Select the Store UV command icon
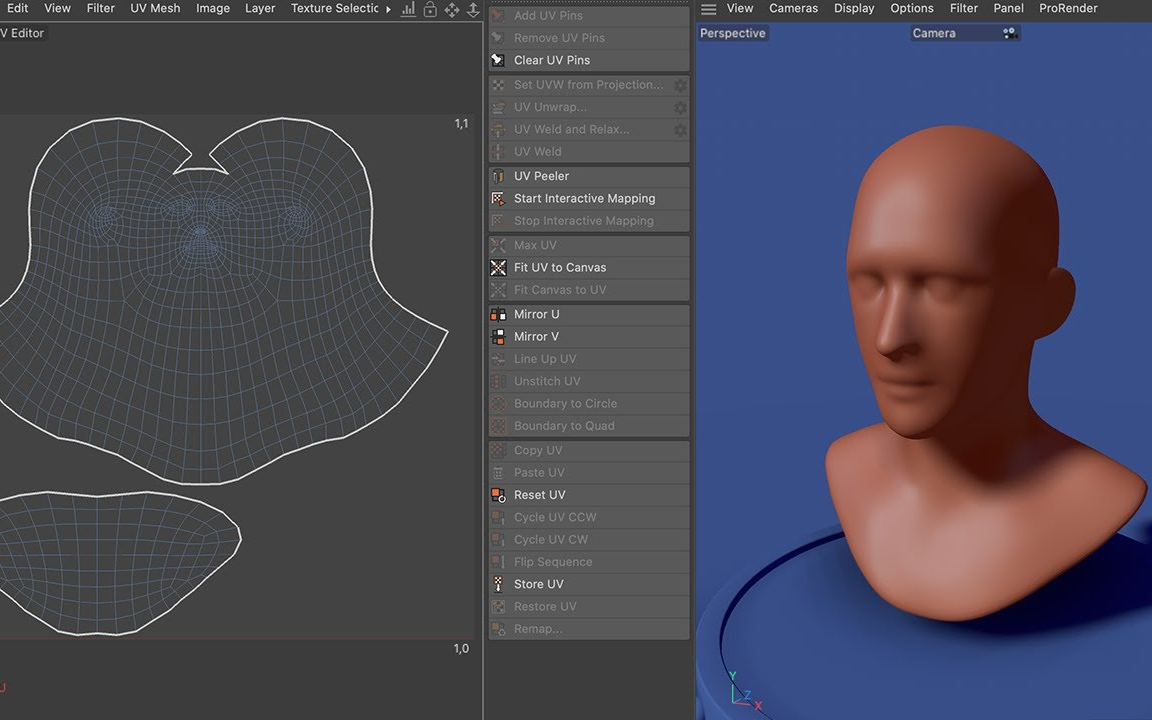Viewport: 1152px width, 720px height. (497, 583)
